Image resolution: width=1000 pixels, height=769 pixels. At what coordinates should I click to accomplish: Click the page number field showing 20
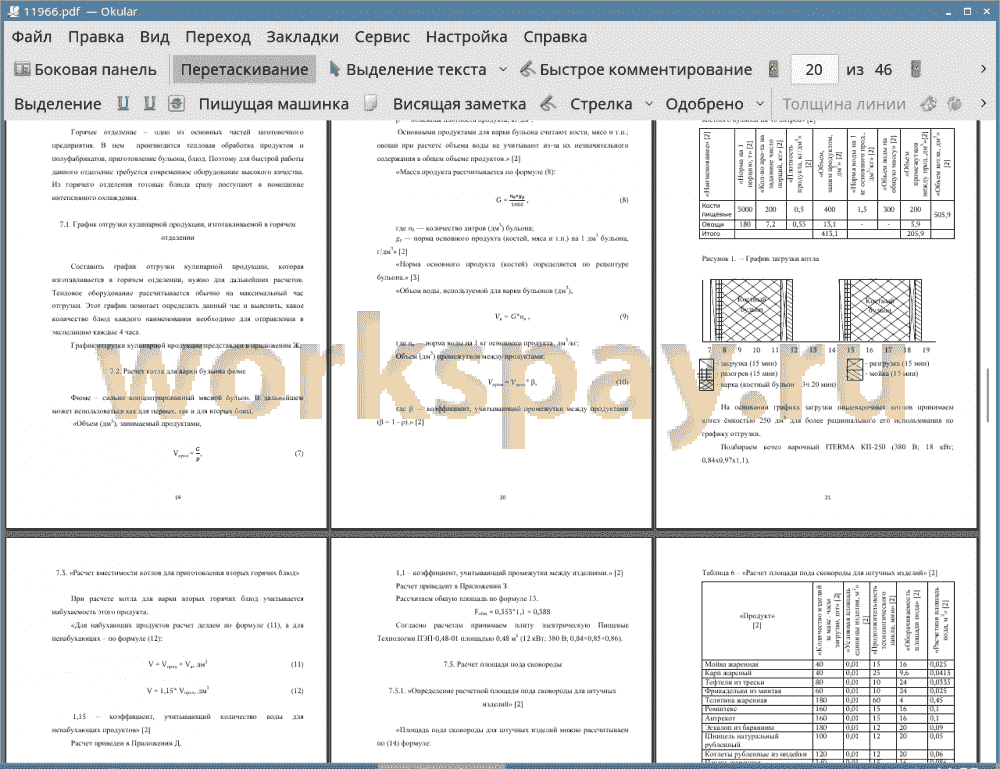[814, 70]
